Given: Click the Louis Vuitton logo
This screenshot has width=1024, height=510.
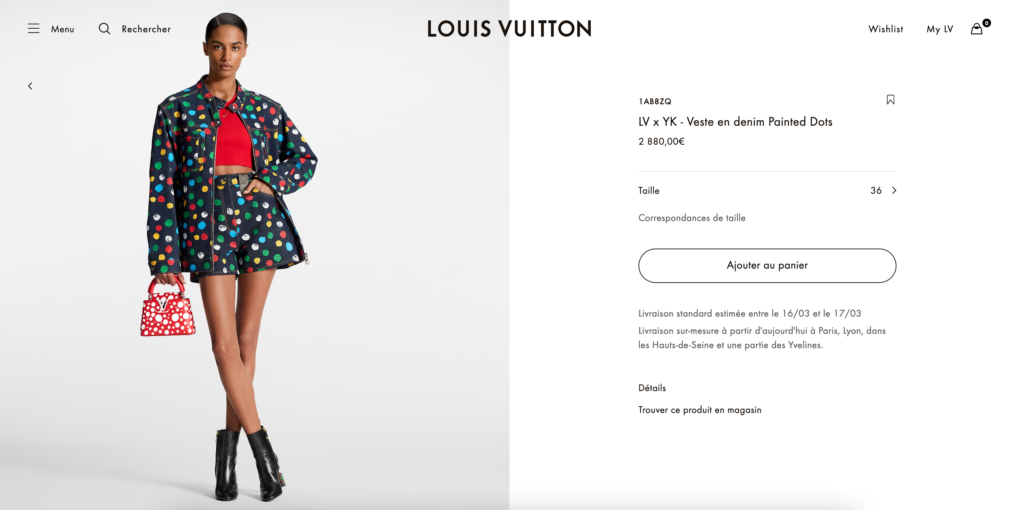Looking at the screenshot, I should 509,28.
